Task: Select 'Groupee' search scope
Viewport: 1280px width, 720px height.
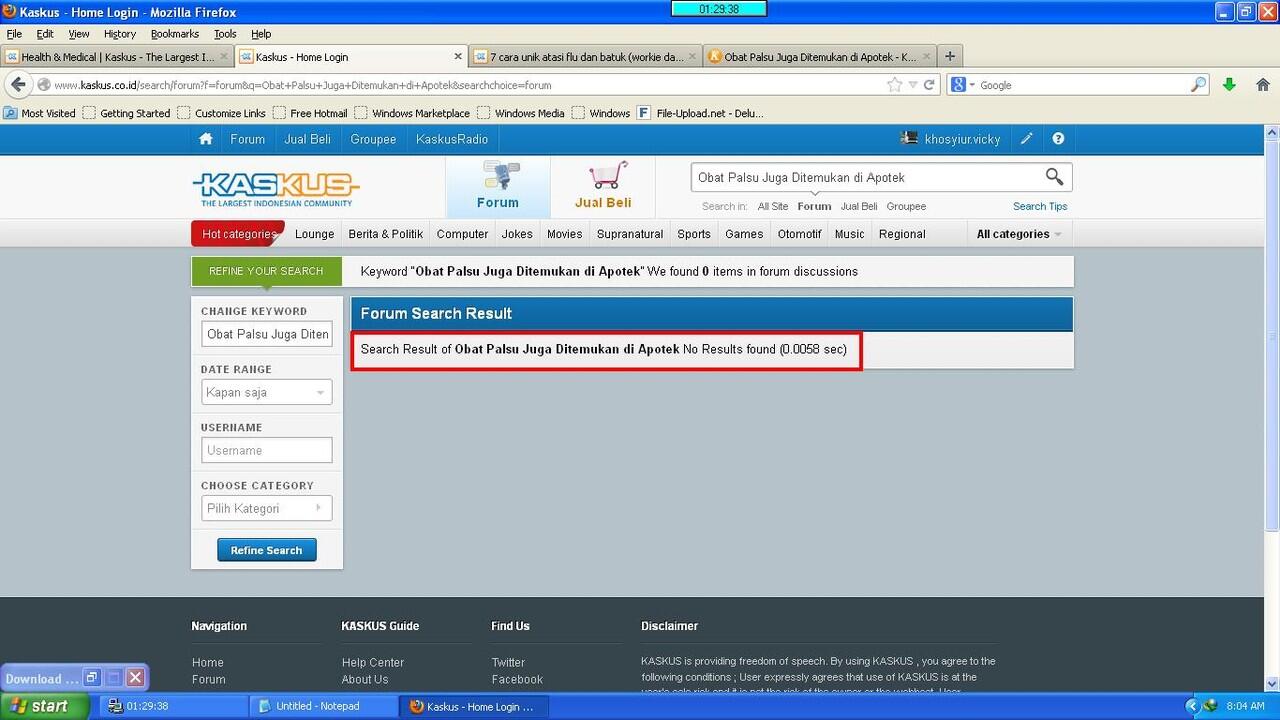Action: pos(906,206)
